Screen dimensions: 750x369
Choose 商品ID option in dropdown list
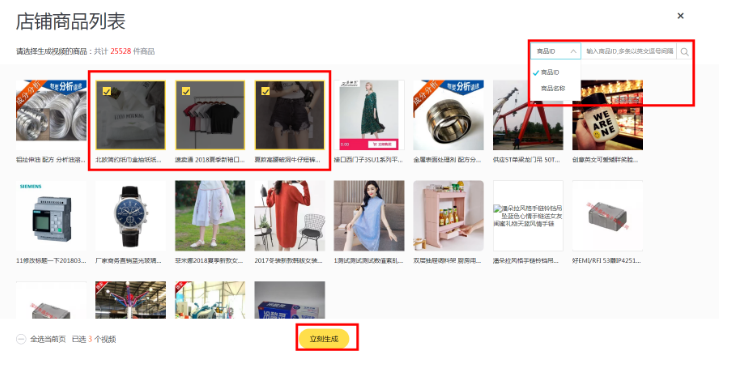[550, 73]
